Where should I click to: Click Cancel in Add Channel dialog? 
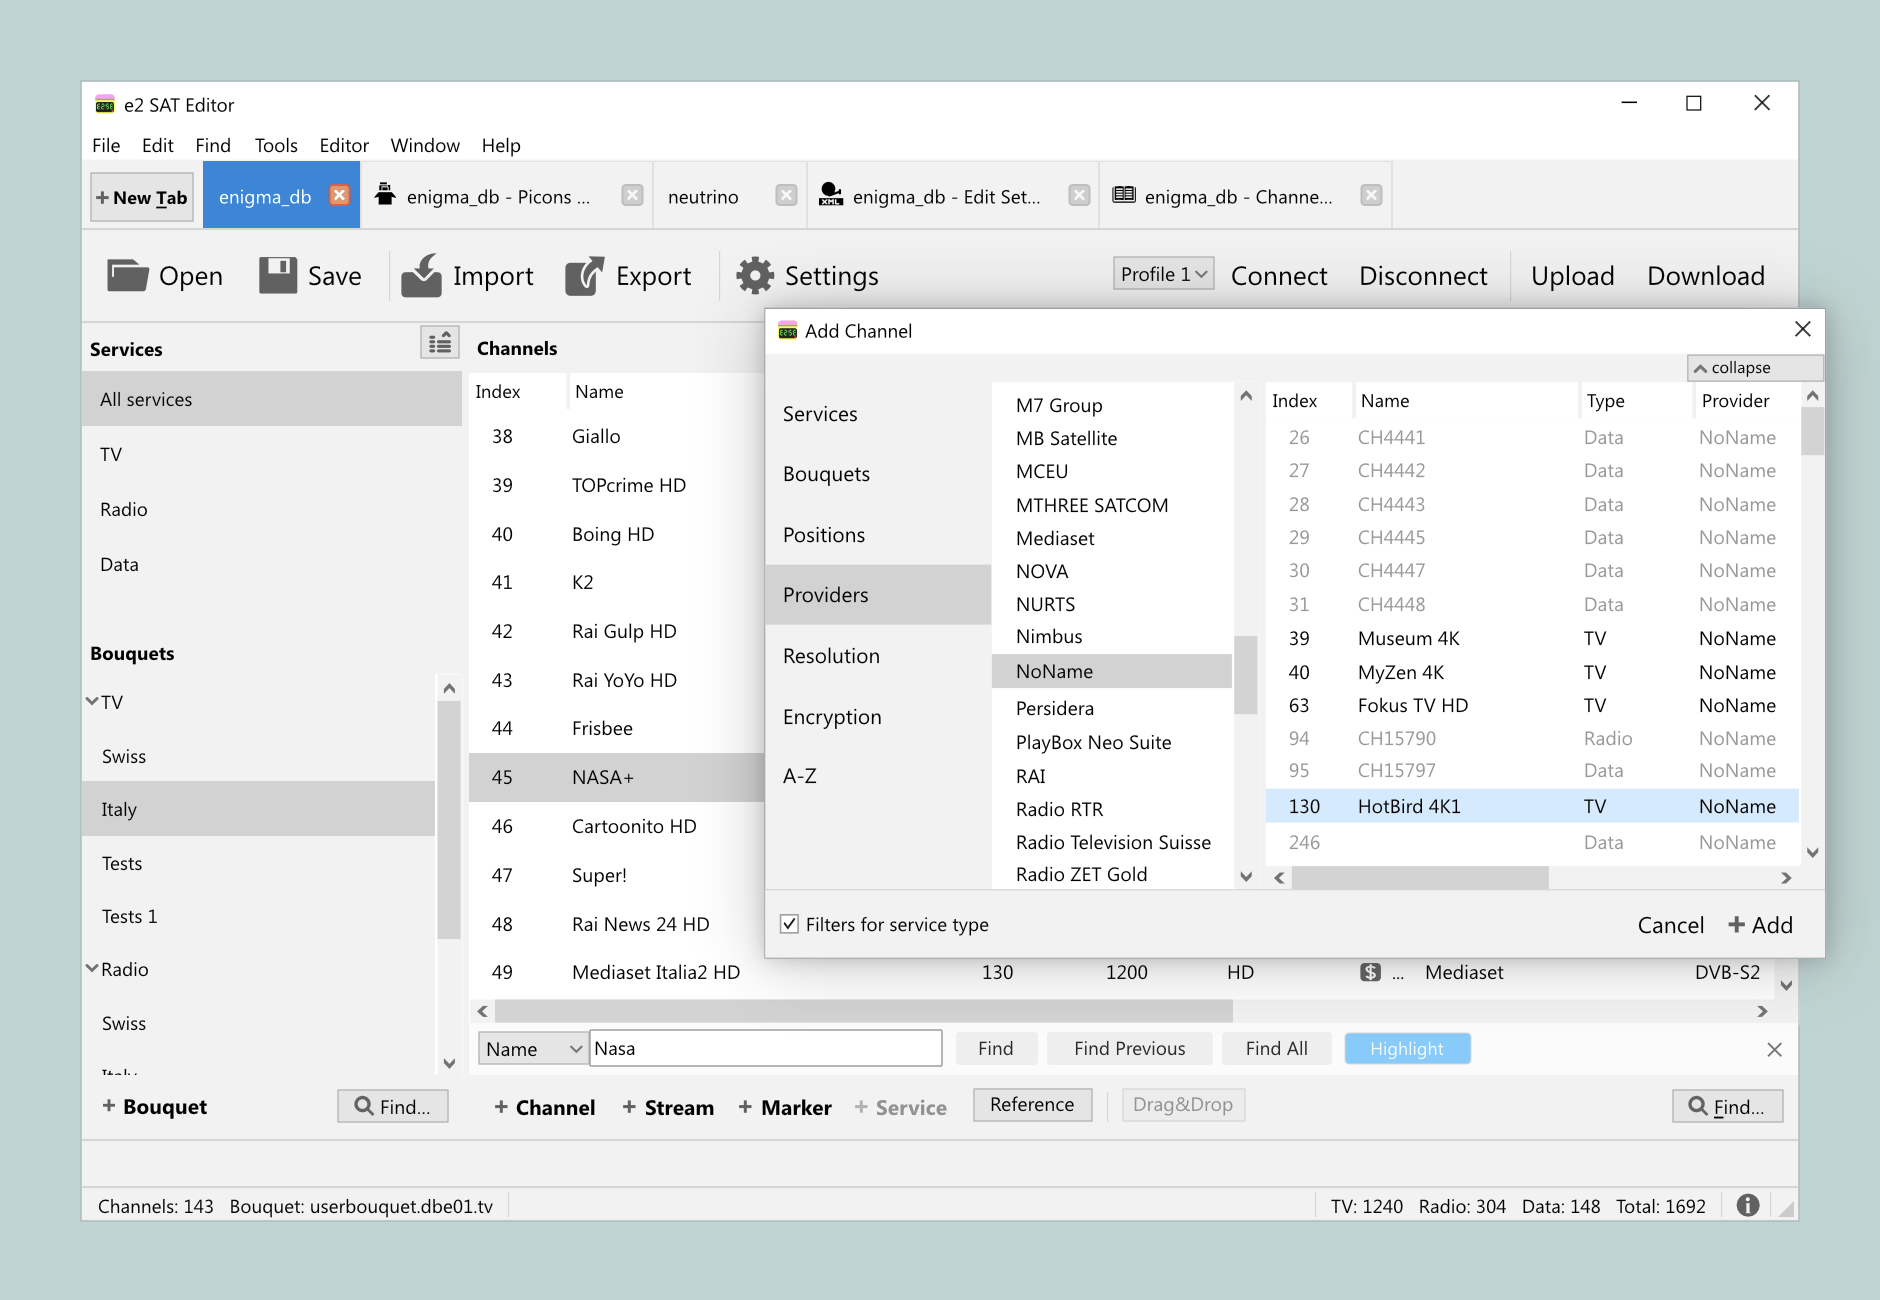tap(1671, 925)
